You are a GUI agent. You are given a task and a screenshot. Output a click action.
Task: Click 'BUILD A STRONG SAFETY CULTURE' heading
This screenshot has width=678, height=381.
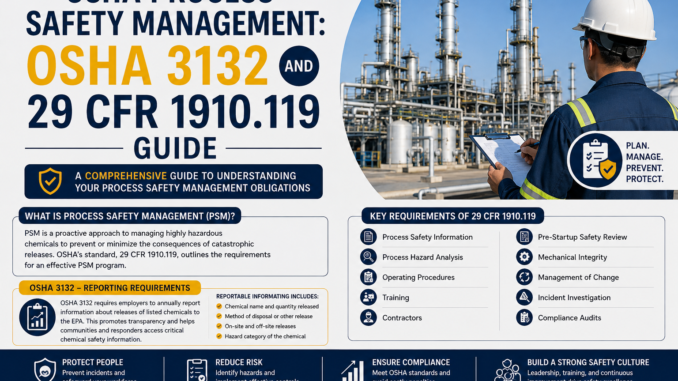pos(588,362)
